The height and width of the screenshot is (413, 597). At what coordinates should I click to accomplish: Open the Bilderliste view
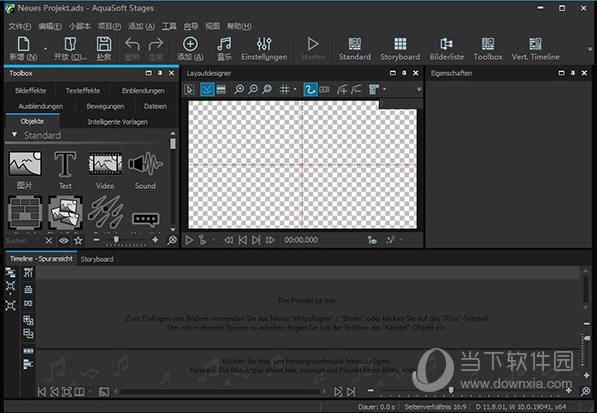coord(447,49)
